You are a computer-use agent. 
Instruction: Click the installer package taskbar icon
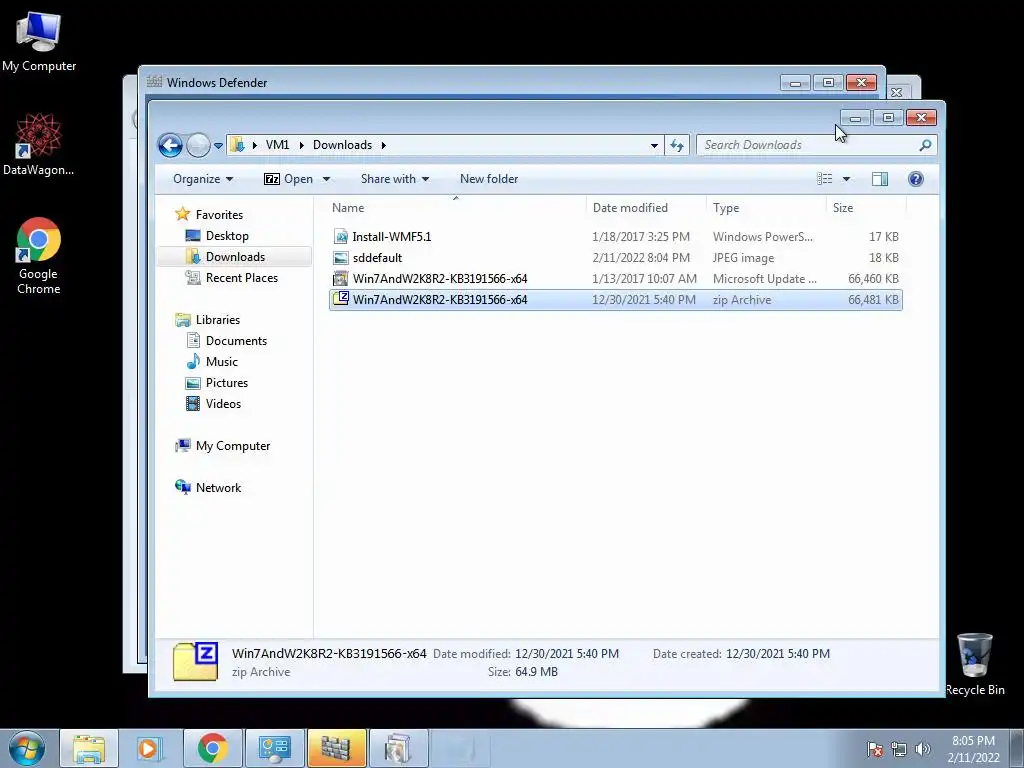[398, 748]
